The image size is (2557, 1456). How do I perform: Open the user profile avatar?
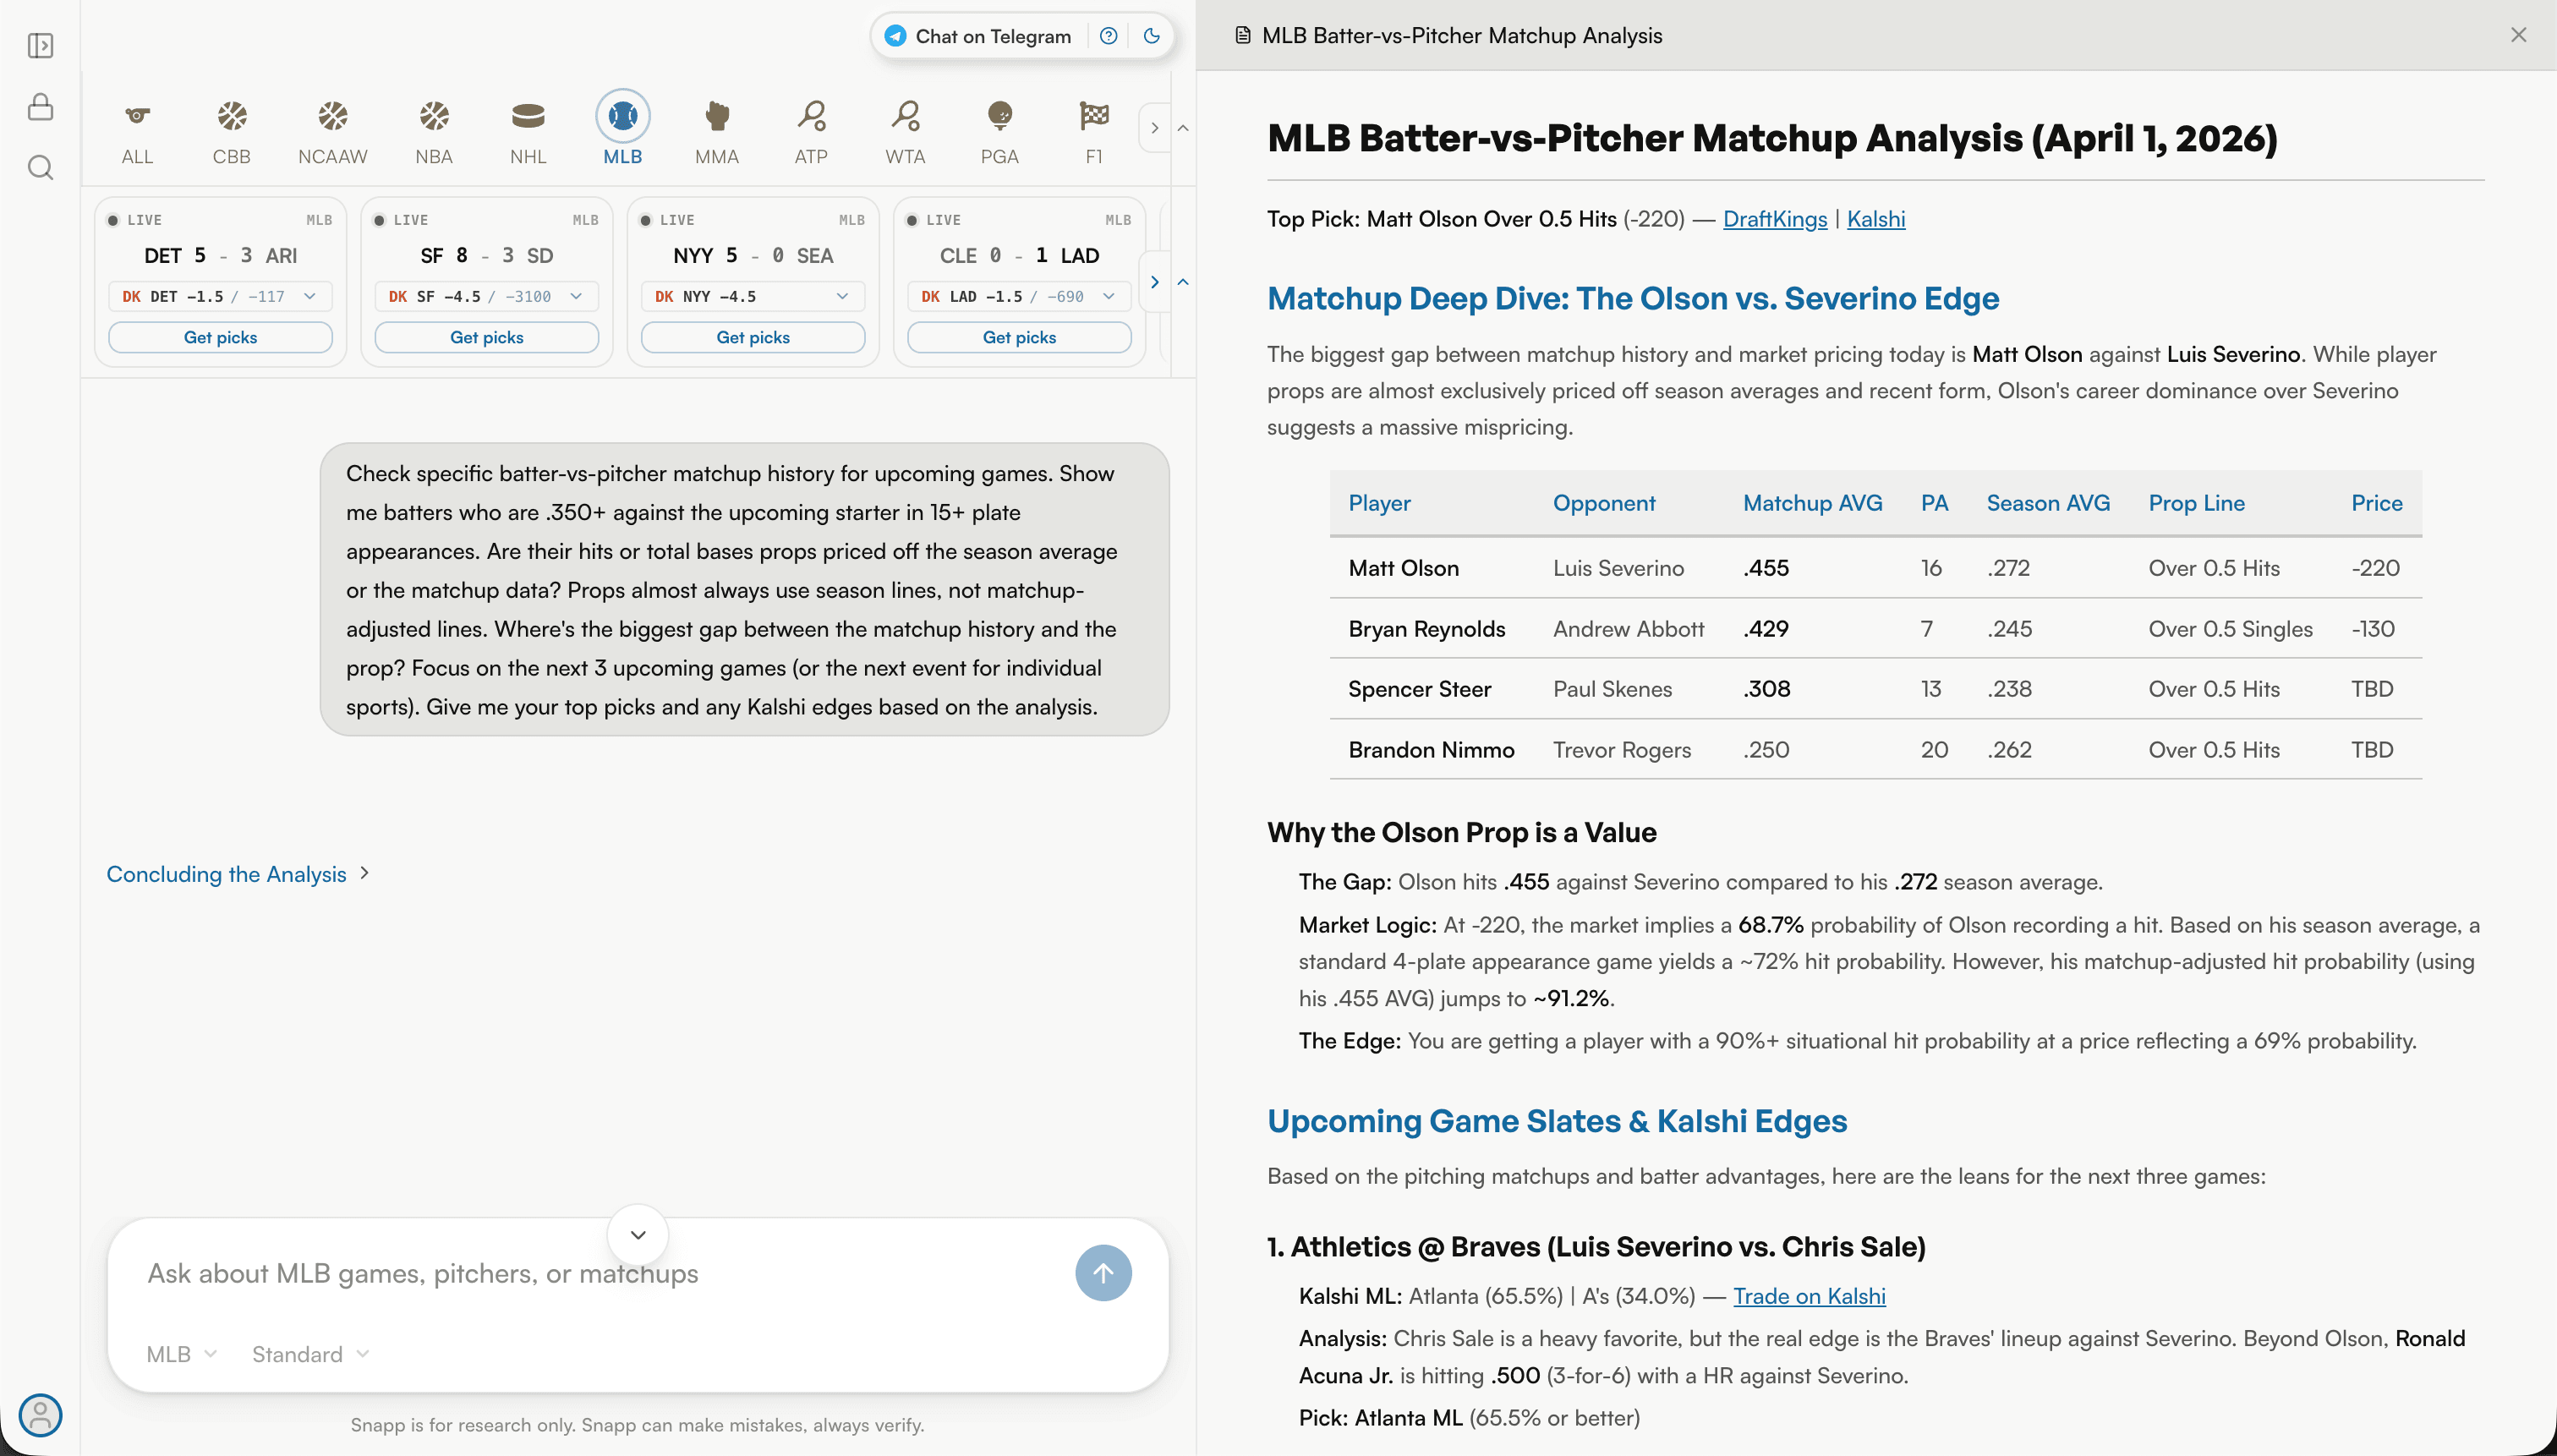(41, 1415)
